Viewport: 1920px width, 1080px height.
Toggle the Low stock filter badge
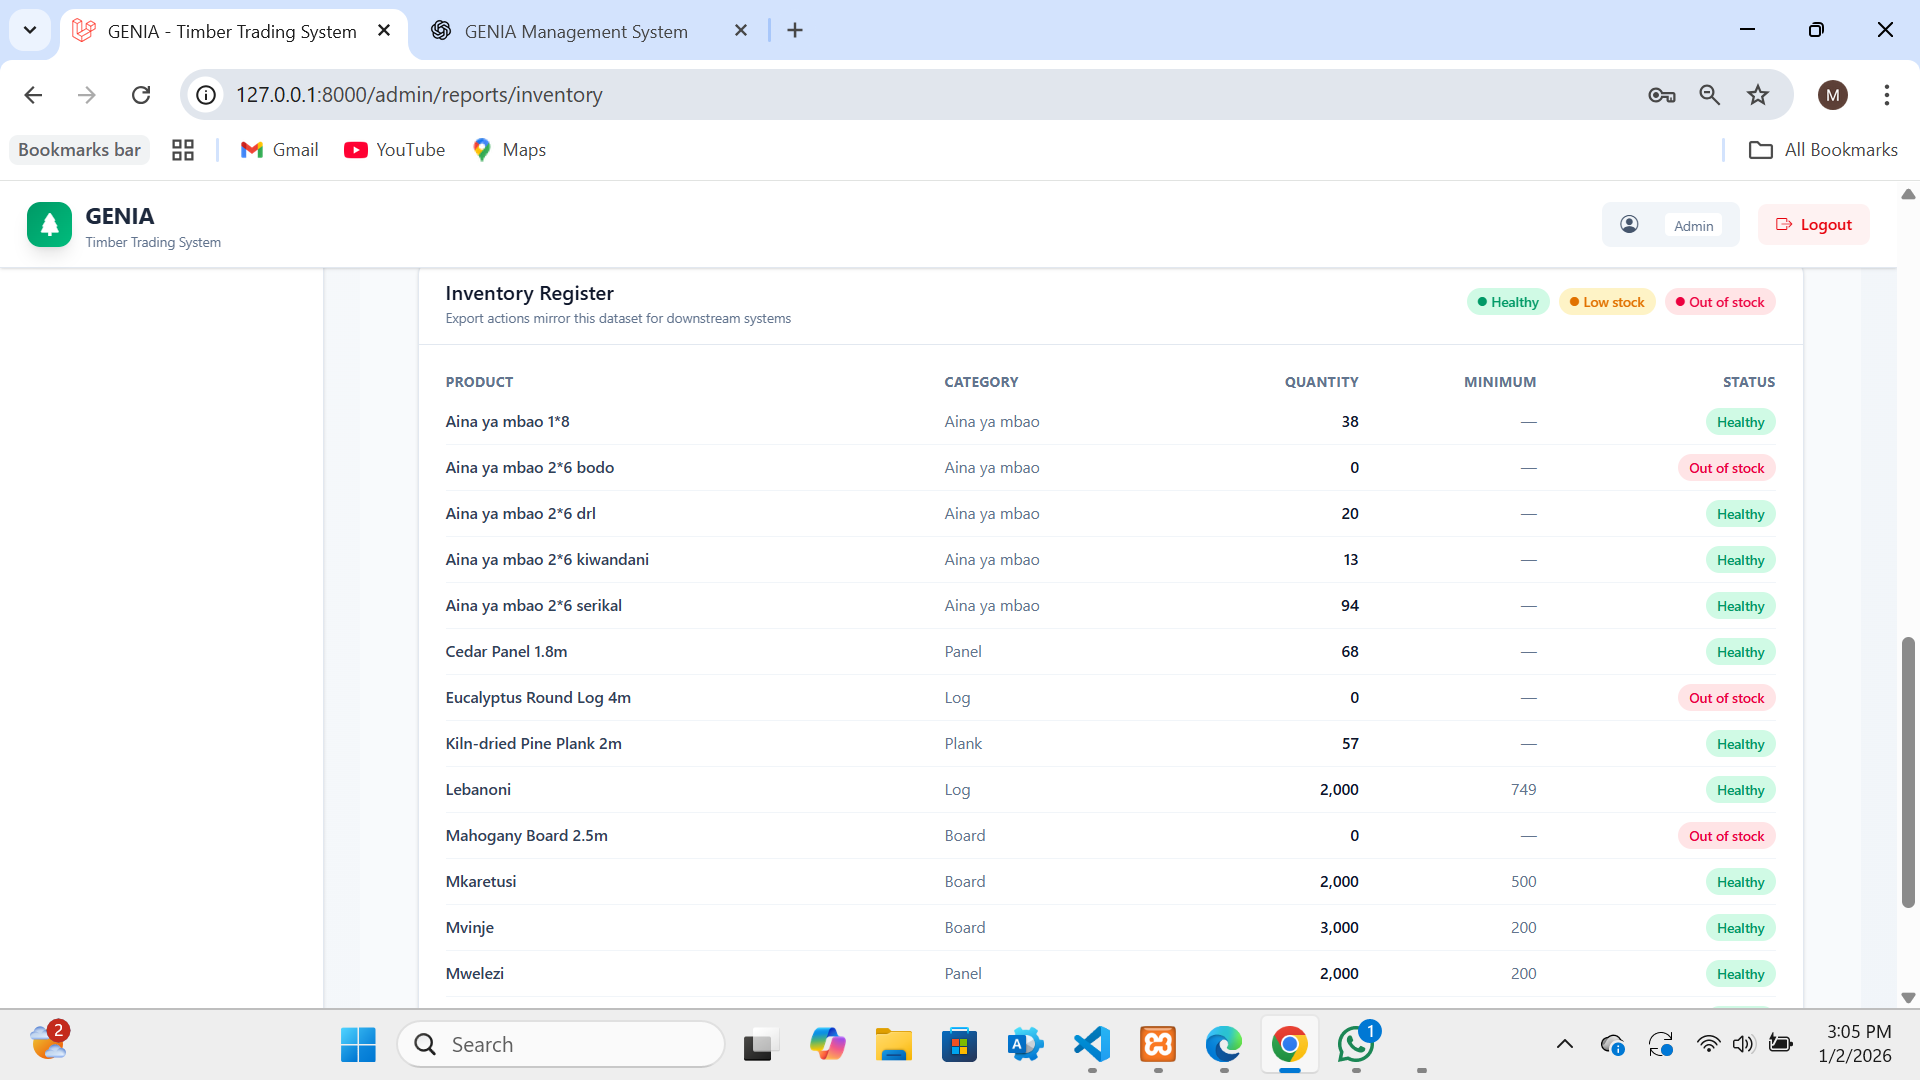click(x=1606, y=301)
